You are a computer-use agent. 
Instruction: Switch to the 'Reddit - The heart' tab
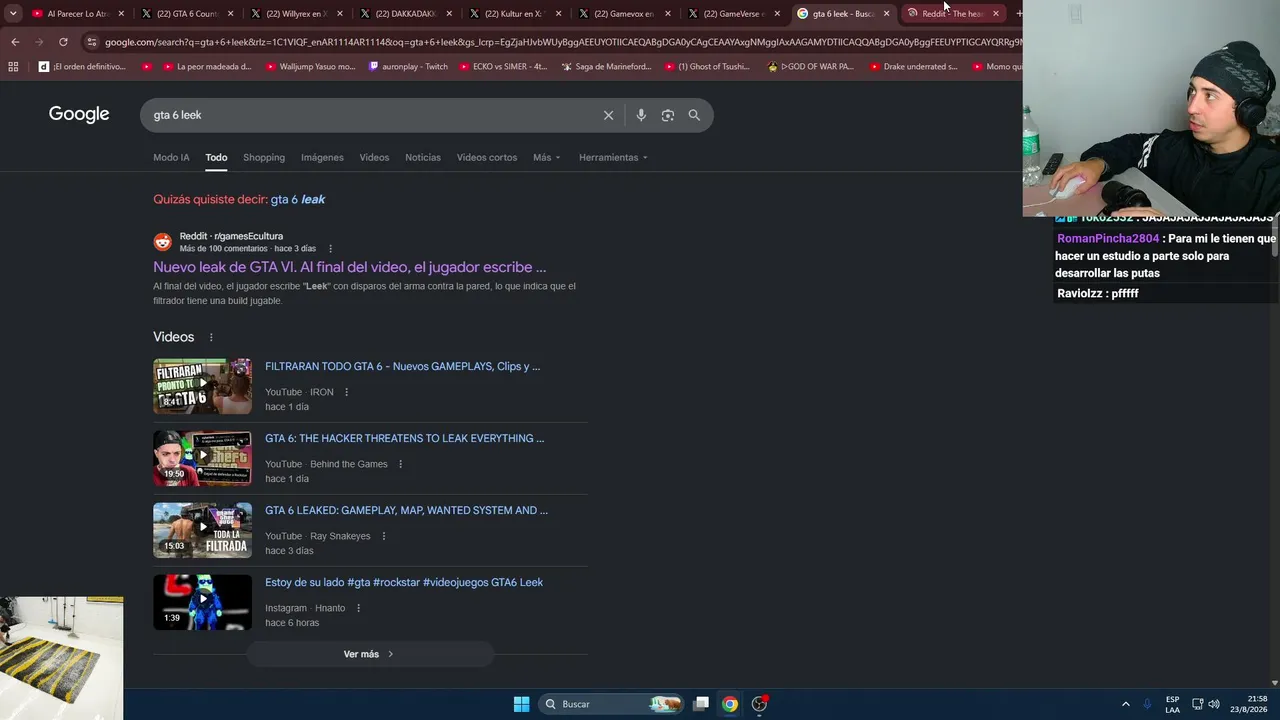[953, 14]
